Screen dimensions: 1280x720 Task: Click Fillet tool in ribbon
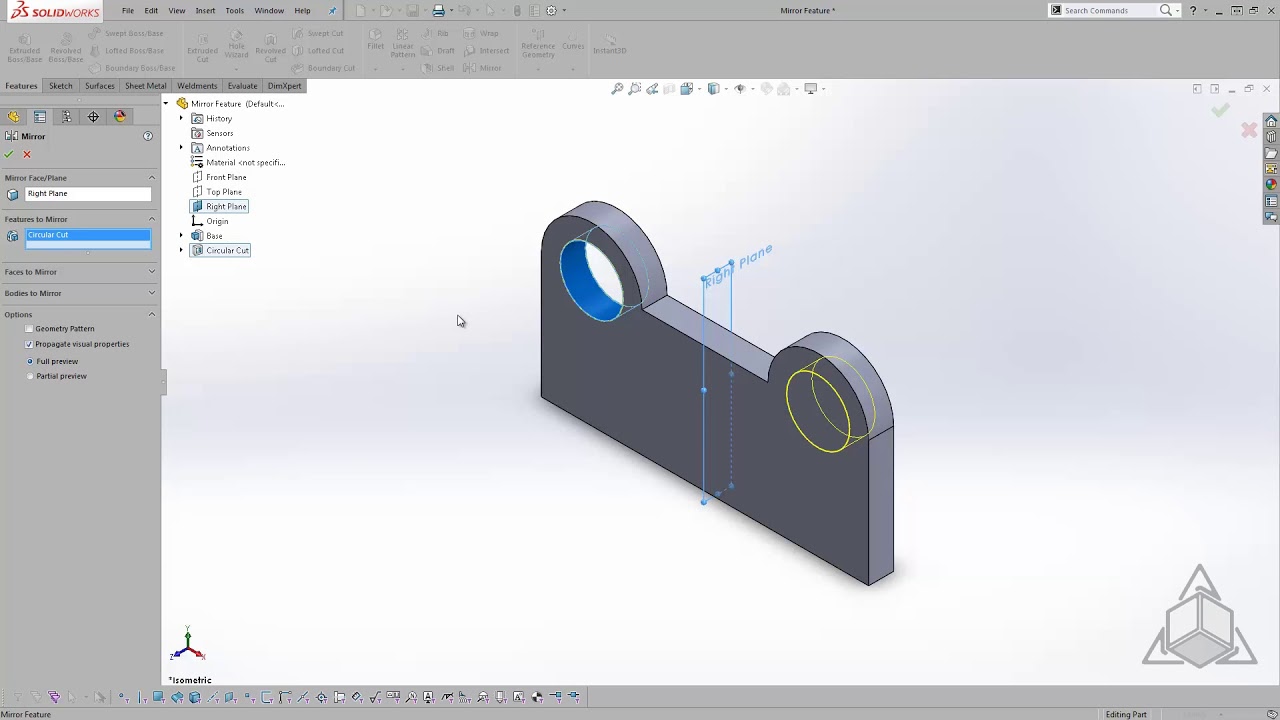click(x=376, y=41)
